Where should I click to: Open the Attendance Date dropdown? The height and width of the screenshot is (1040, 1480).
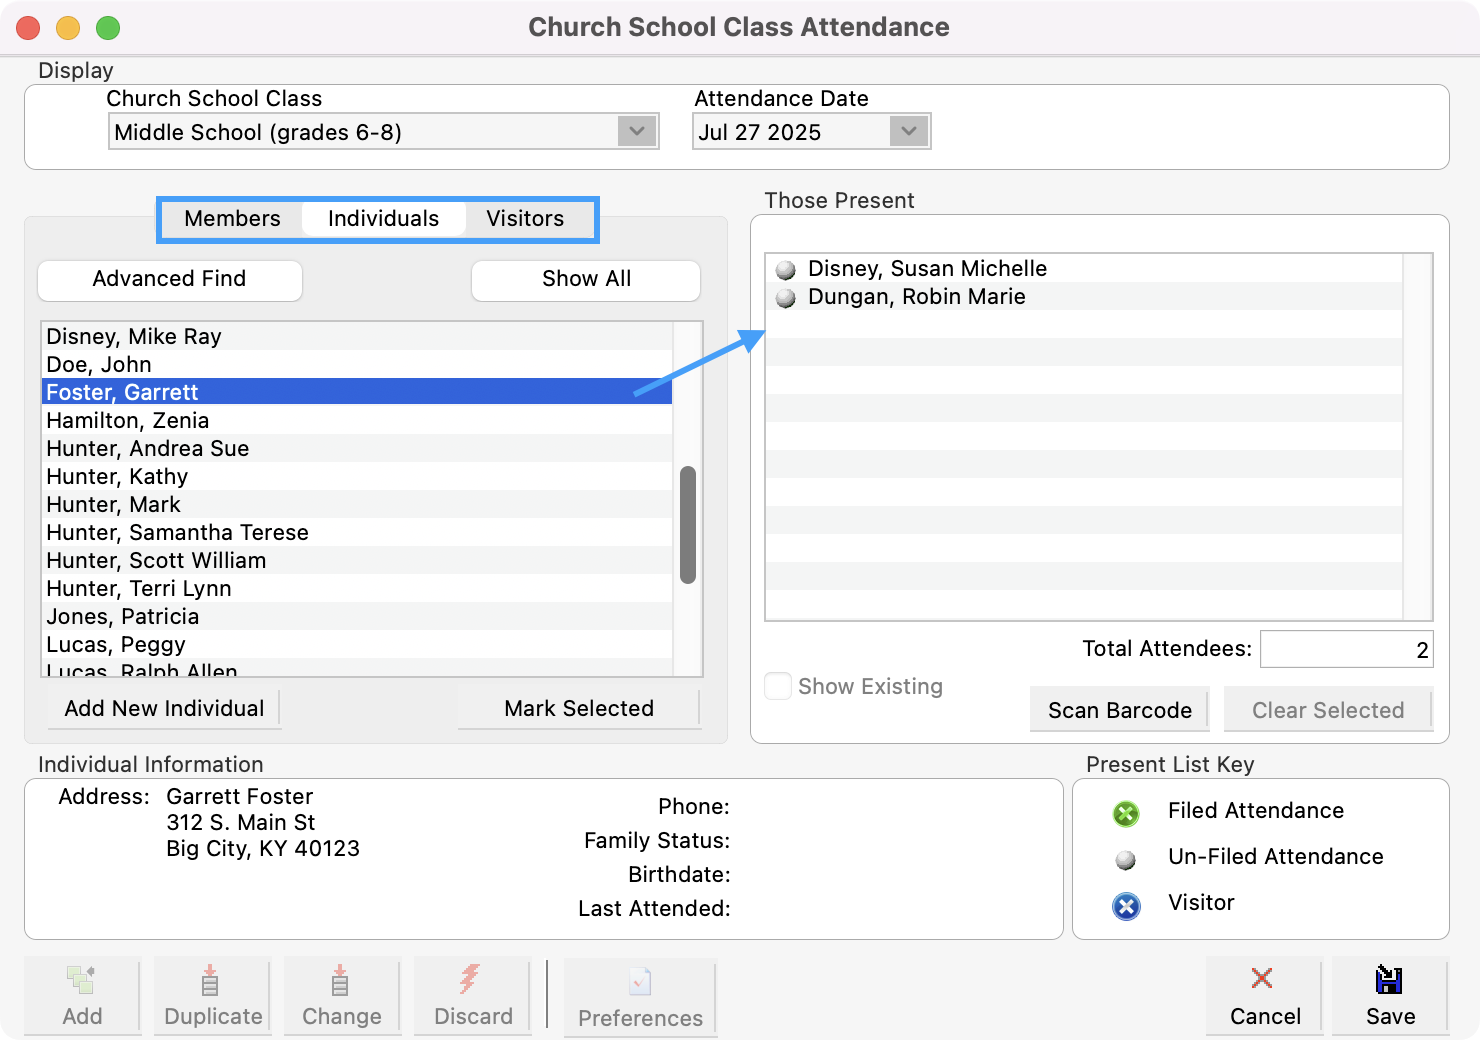click(908, 131)
